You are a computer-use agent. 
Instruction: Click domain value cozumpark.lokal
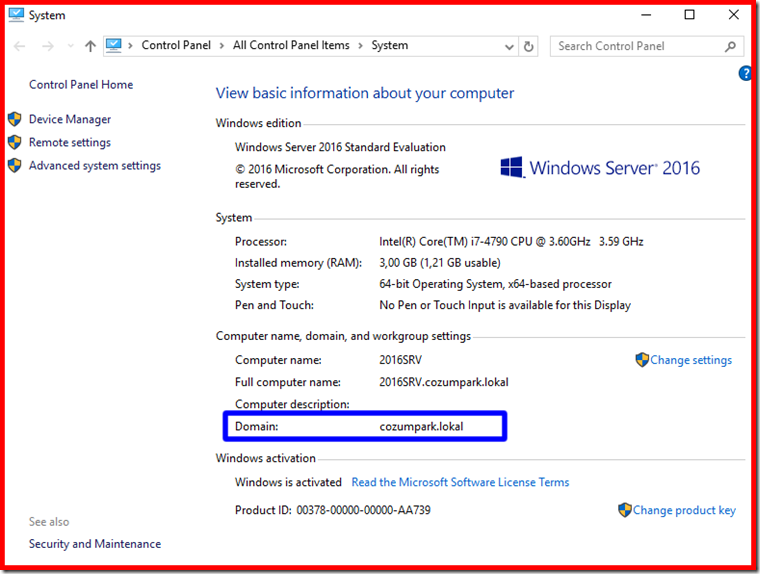[x=421, y=427]
